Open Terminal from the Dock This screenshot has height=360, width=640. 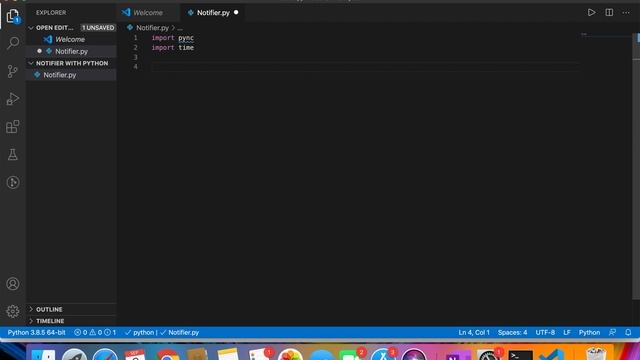pyautogui.click(x=520, y=355)
